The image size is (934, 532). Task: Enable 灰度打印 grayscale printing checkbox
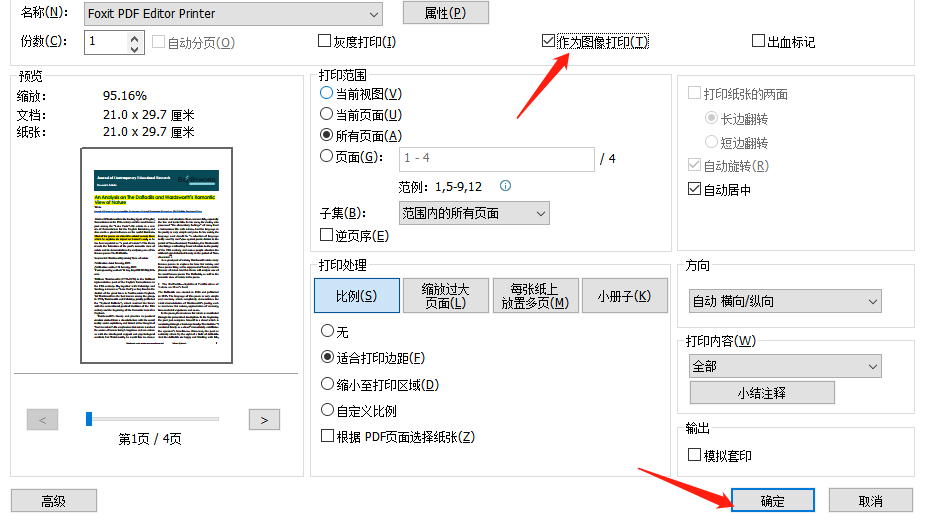[324, 42]
